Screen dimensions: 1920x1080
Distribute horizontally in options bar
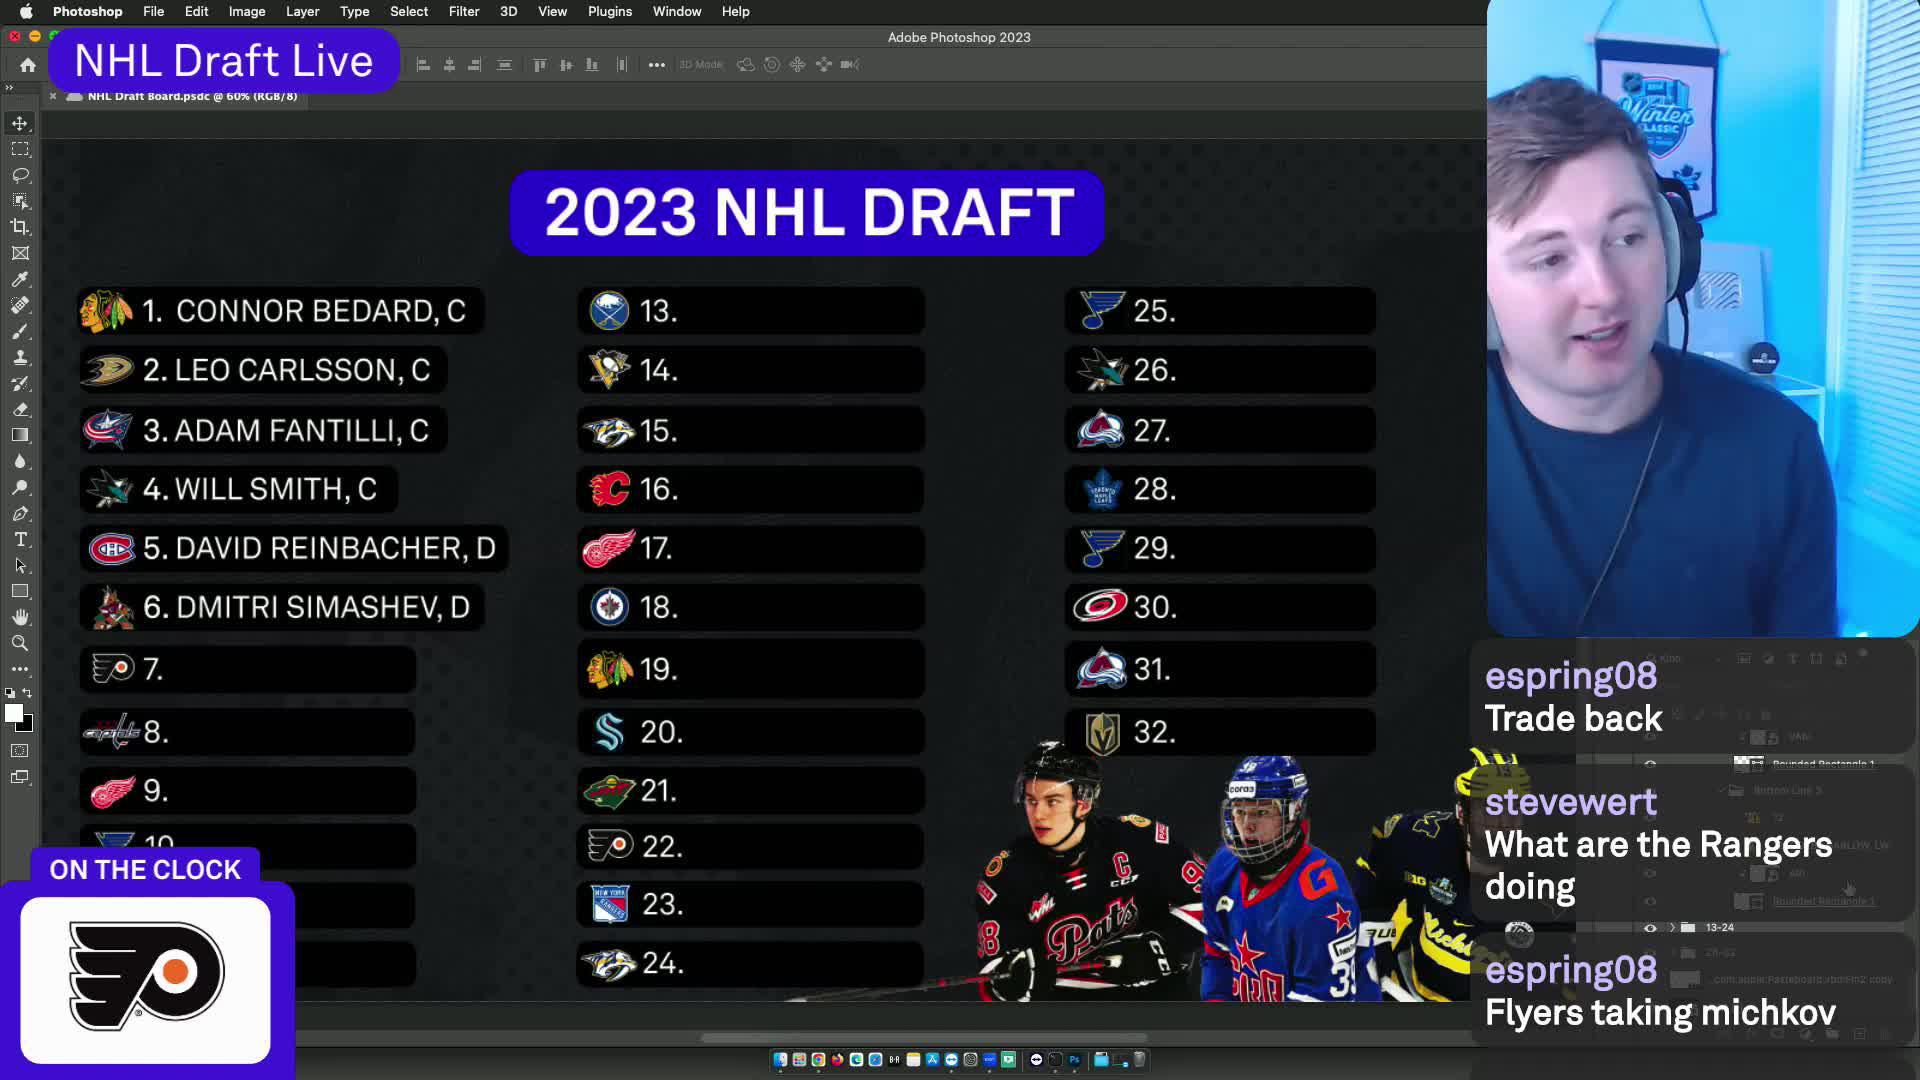622,65
